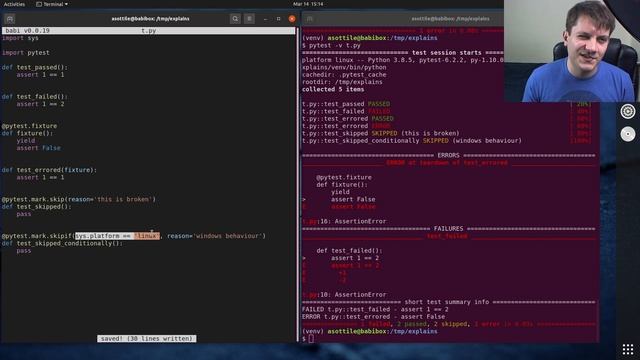
Task: Open disc icon in the dock
Action: coord(628,134)
